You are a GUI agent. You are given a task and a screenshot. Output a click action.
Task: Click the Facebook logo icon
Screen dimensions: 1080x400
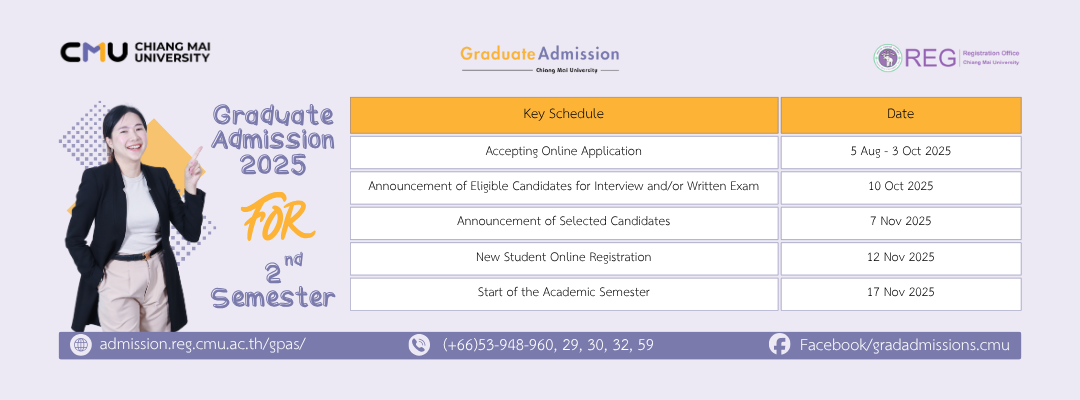(779, 345)
